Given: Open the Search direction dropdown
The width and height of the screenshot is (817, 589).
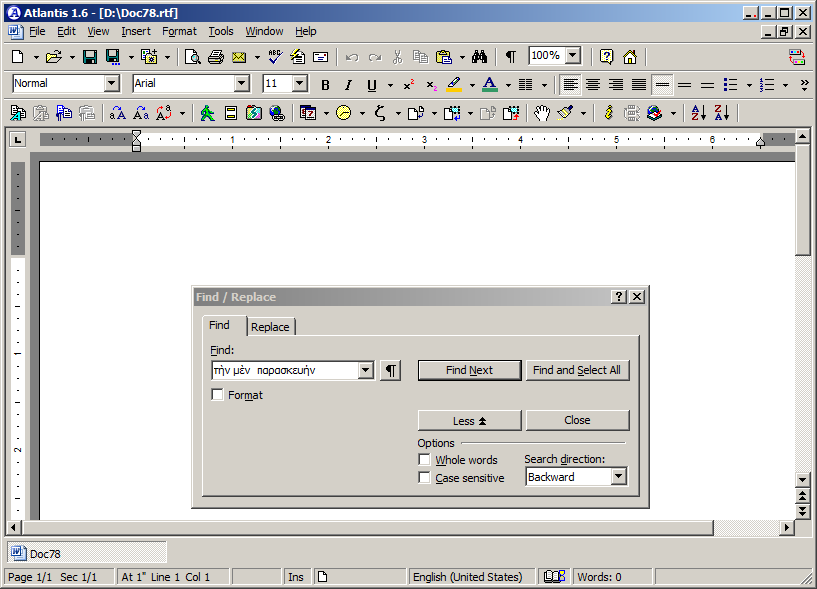Looking at the screenshot, I should [x=618, y=477].
